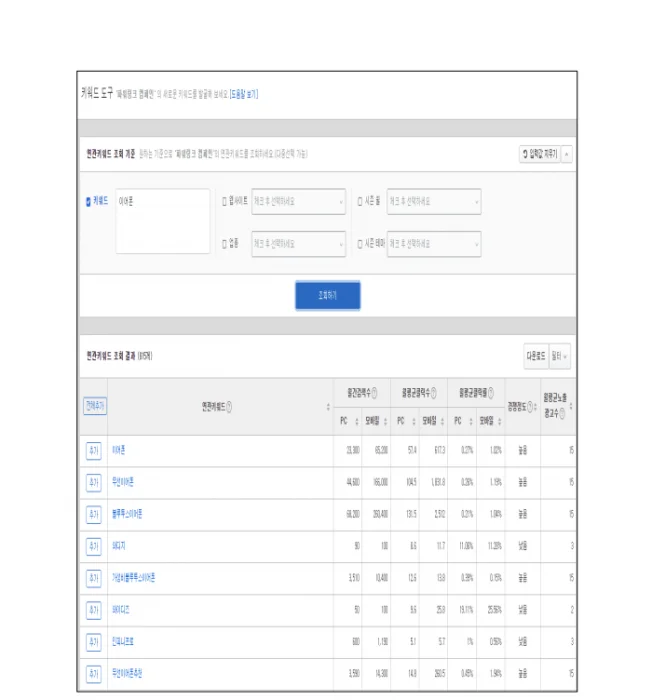This screenshot has width=652, height=700.
Task: Add the seventh row's keyword with 추가
Action: coord(94,642)
